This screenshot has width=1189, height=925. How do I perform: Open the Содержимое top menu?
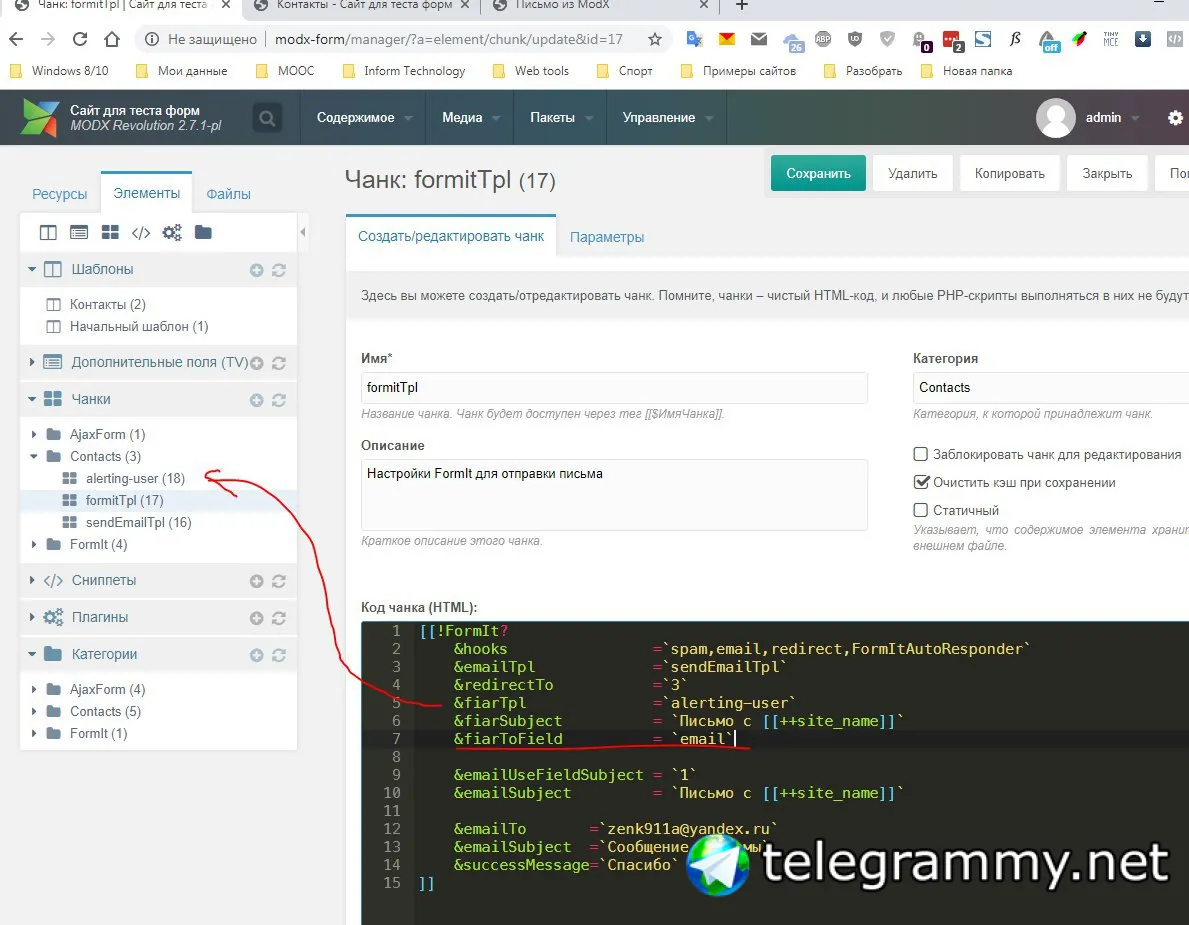click(364, 118)
